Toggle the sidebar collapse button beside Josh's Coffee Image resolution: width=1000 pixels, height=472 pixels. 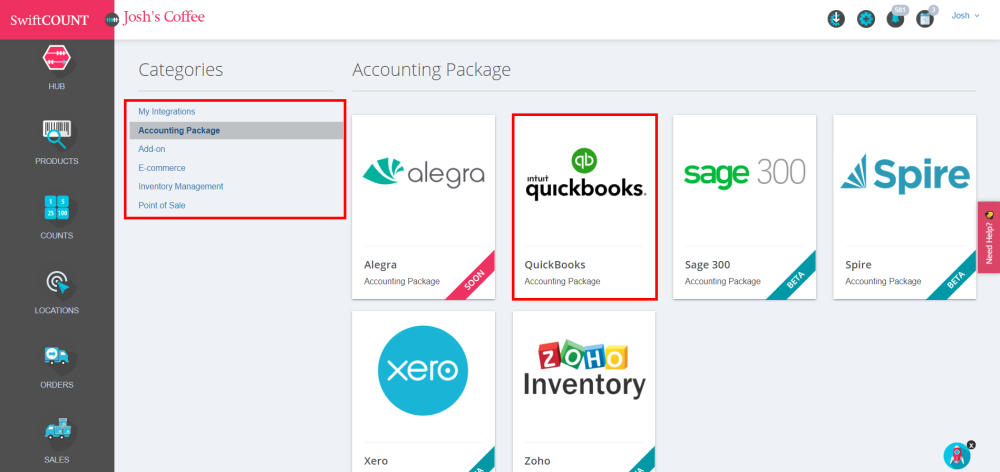(111, 19)
